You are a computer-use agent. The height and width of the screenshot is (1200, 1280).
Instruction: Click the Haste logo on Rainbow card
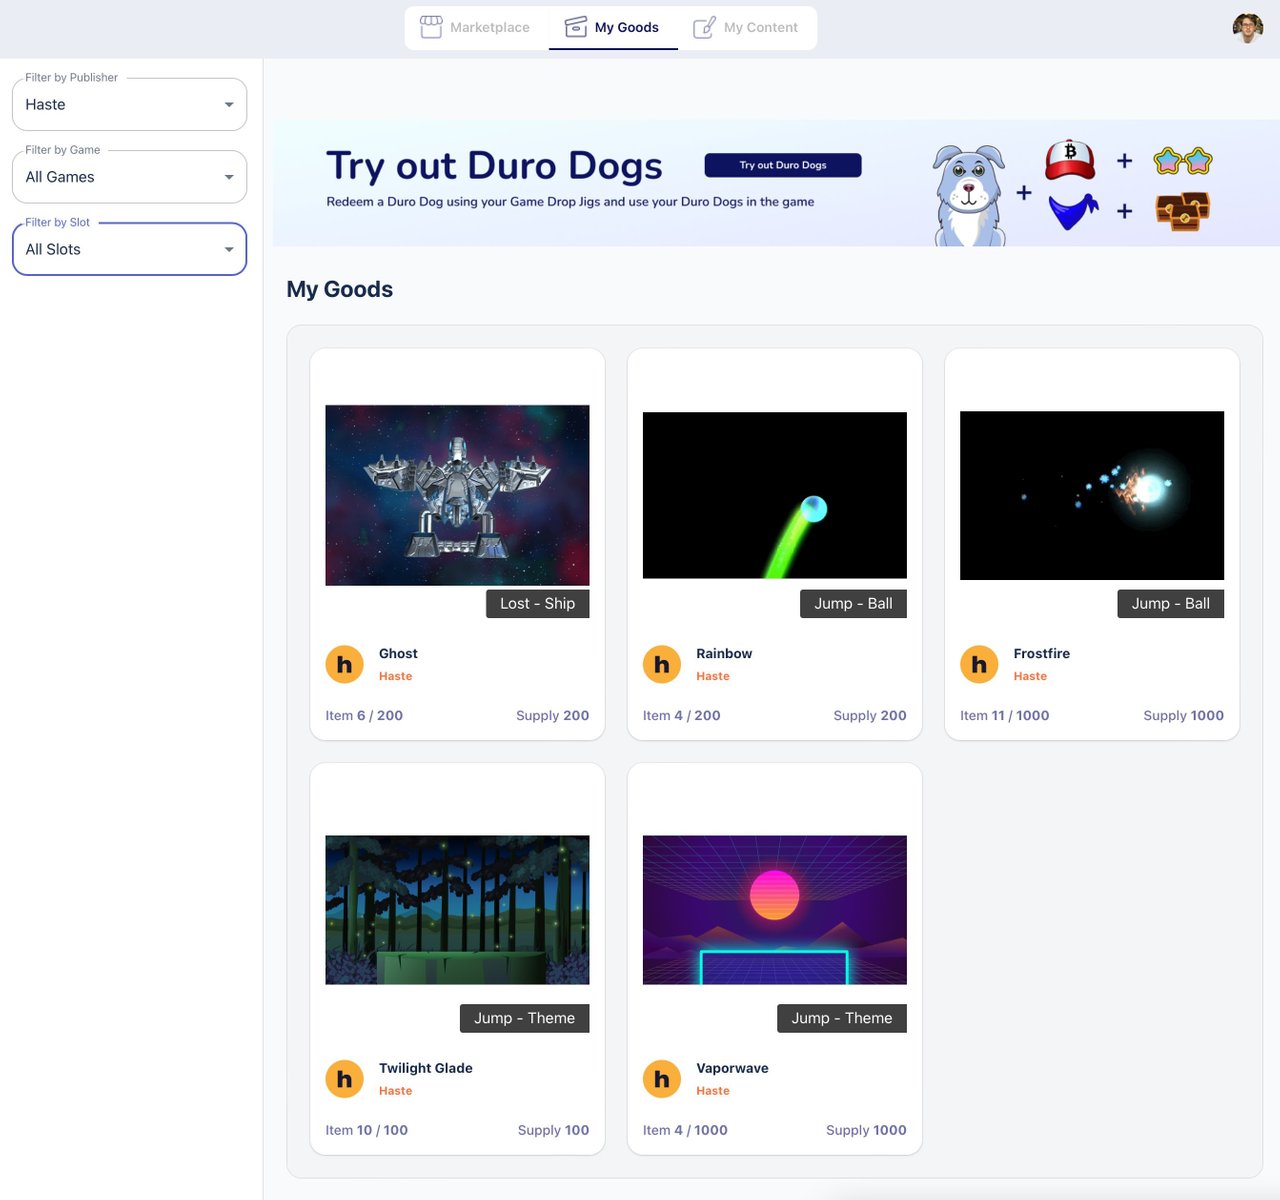tap(662, 664)
